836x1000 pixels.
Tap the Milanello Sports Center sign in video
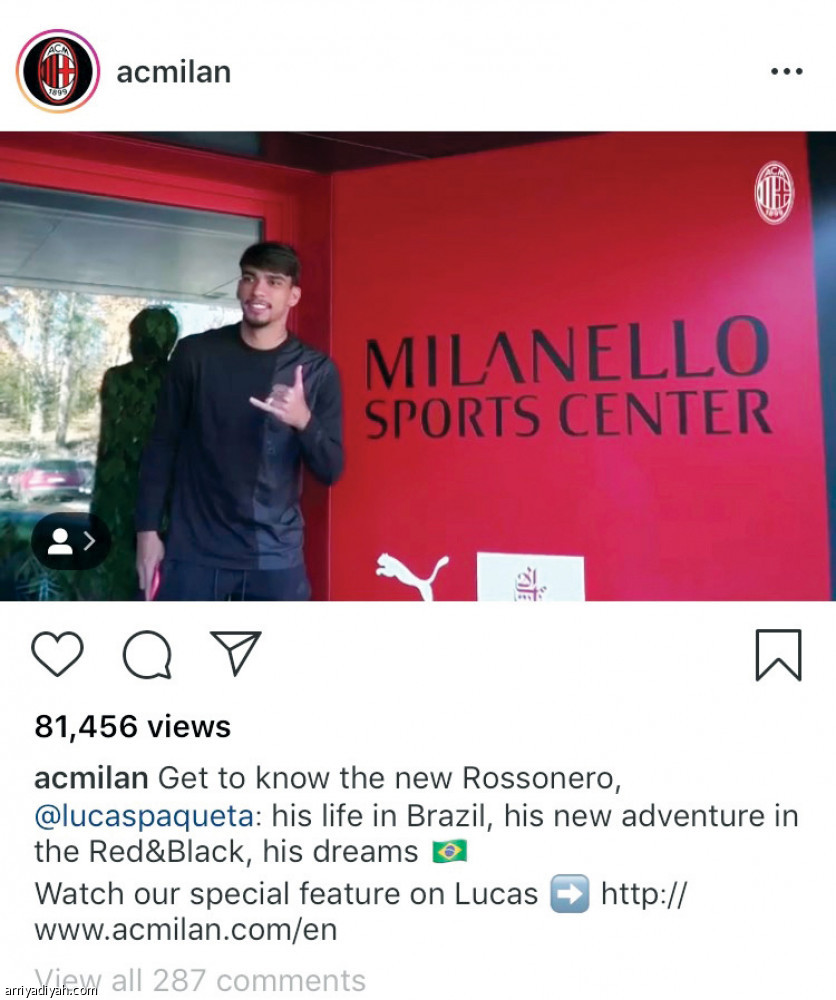pyautogui.click(x=568, y=379)
